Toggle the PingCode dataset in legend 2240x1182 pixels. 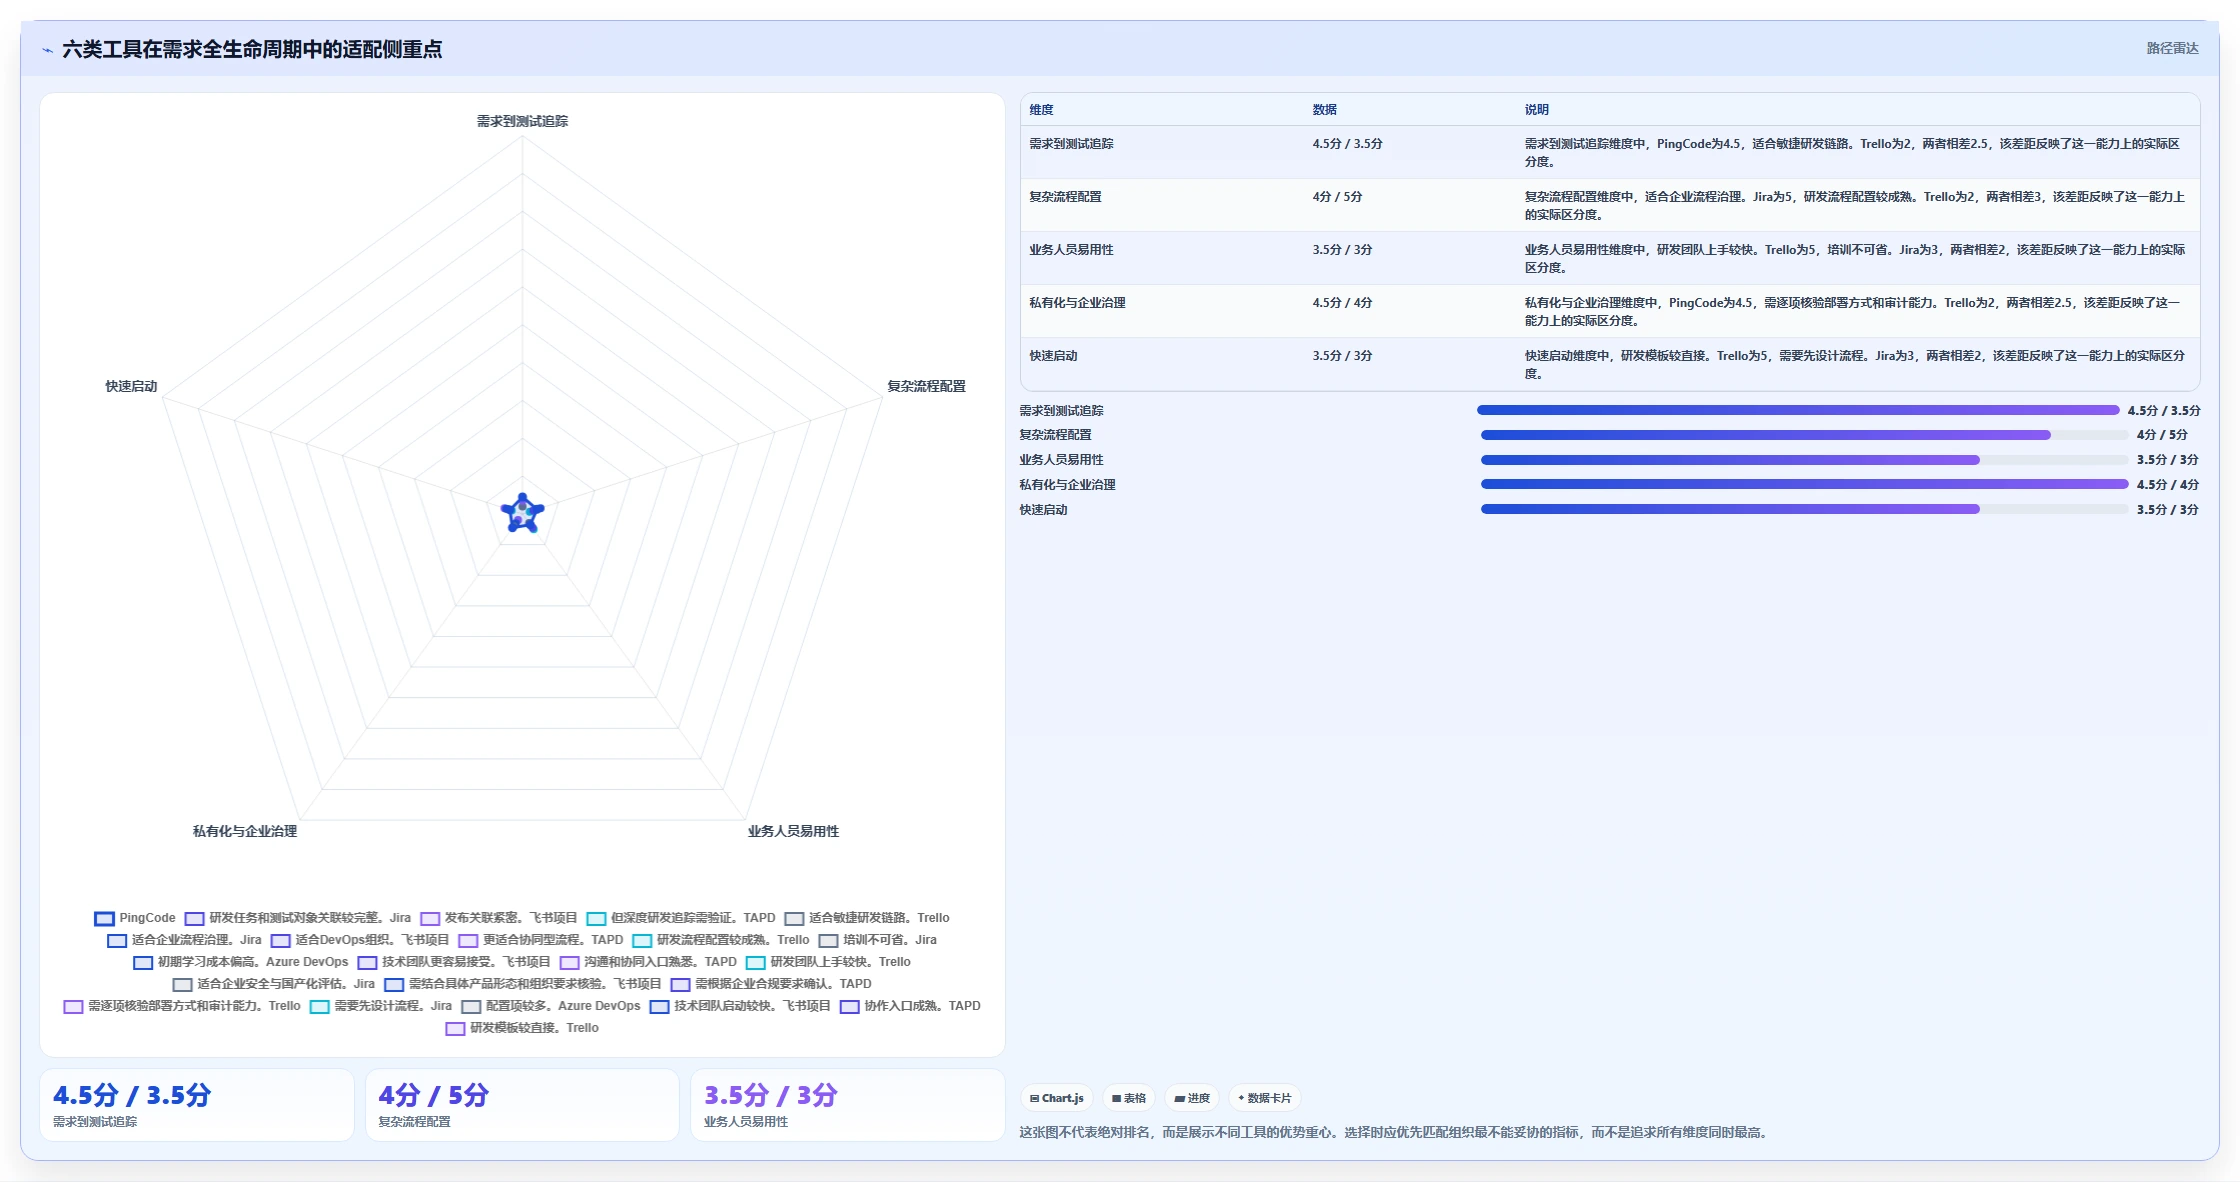coord(135,918)
